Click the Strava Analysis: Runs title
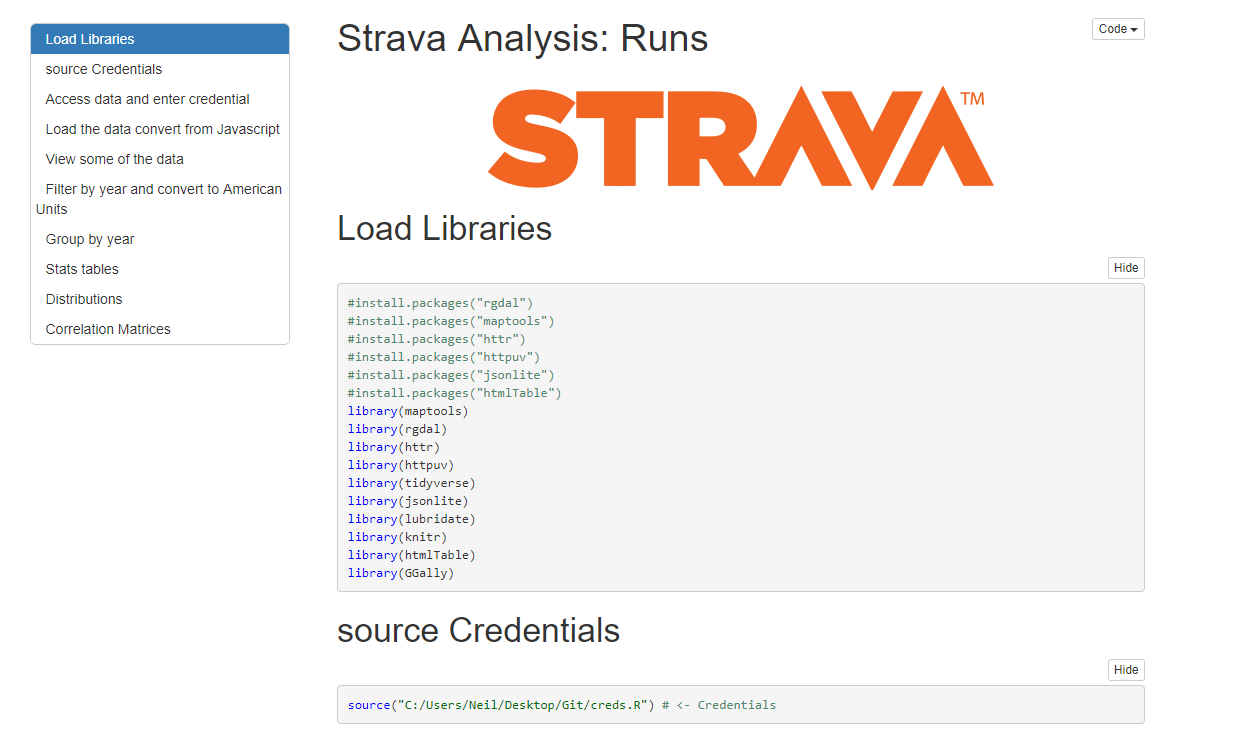 click(523, 39)
